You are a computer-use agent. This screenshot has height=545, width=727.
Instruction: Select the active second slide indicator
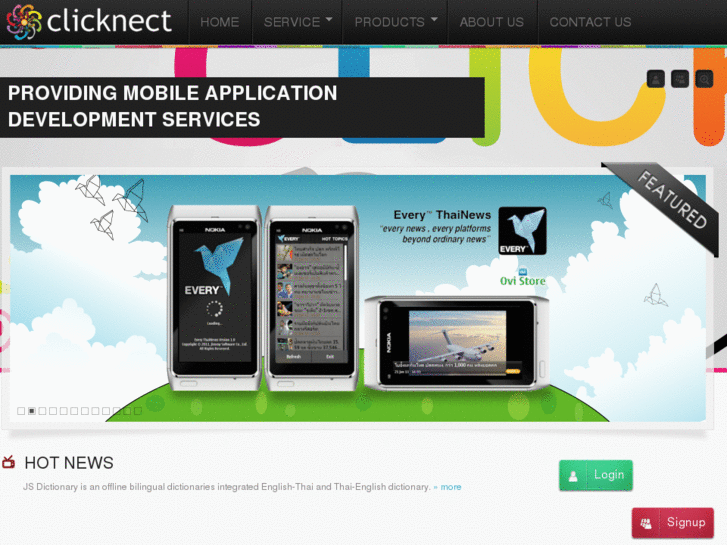tap(32, 411)
